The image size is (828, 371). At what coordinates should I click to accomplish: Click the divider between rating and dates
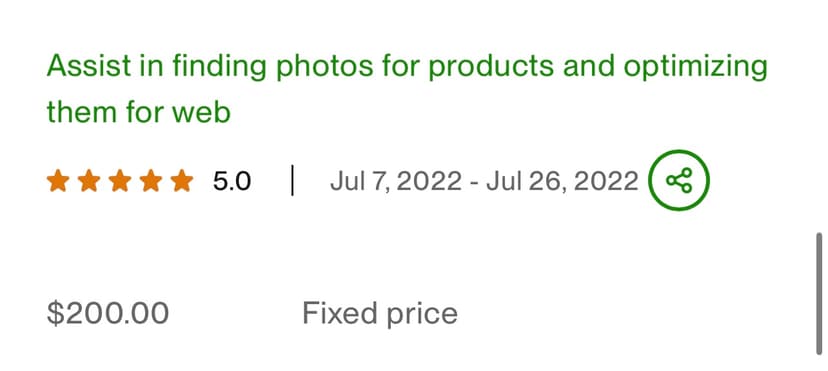pos(292,180)
